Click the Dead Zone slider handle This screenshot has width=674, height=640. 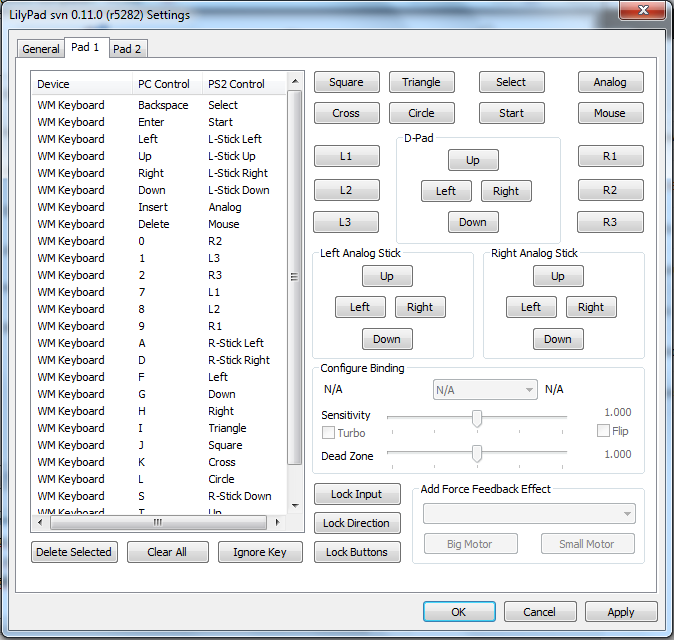click(477, 453)
